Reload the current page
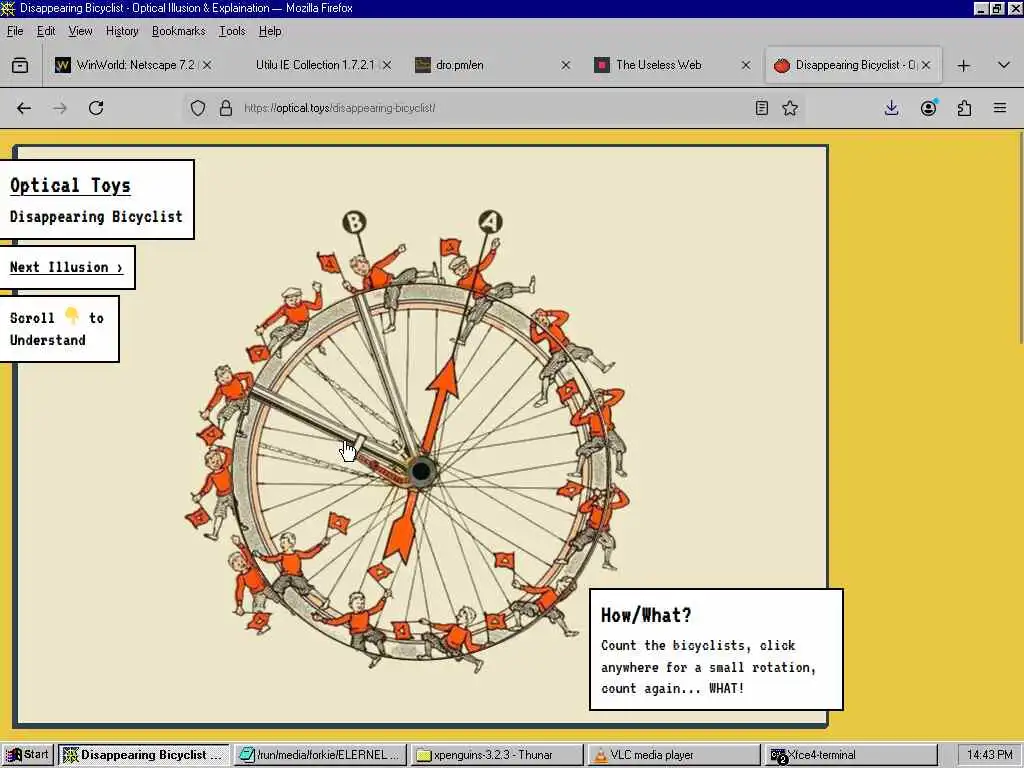The image size is (1024, 768). point(96,108)
